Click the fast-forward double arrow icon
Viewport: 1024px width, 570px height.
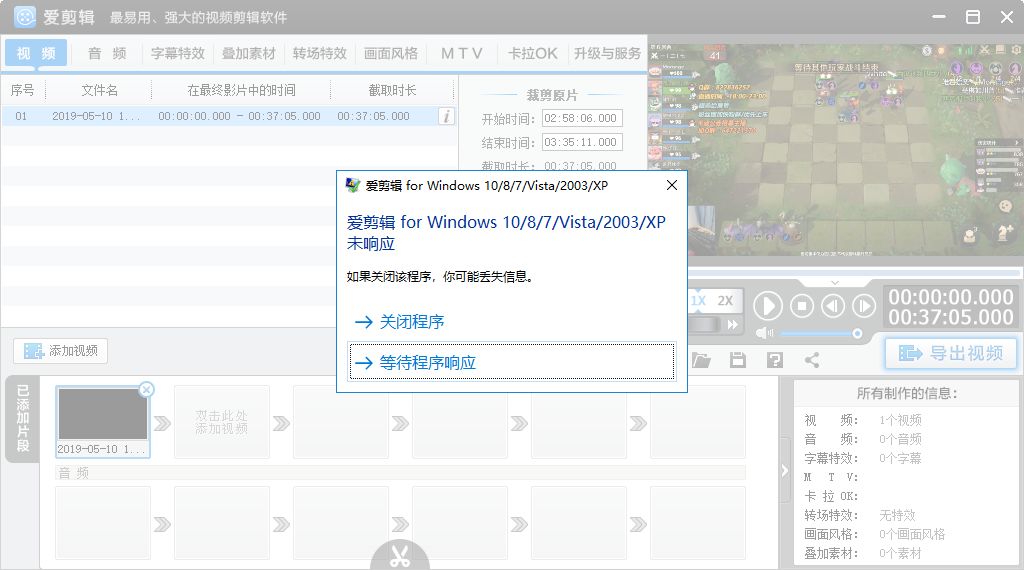pyautogui.click(x=733, y=325)
